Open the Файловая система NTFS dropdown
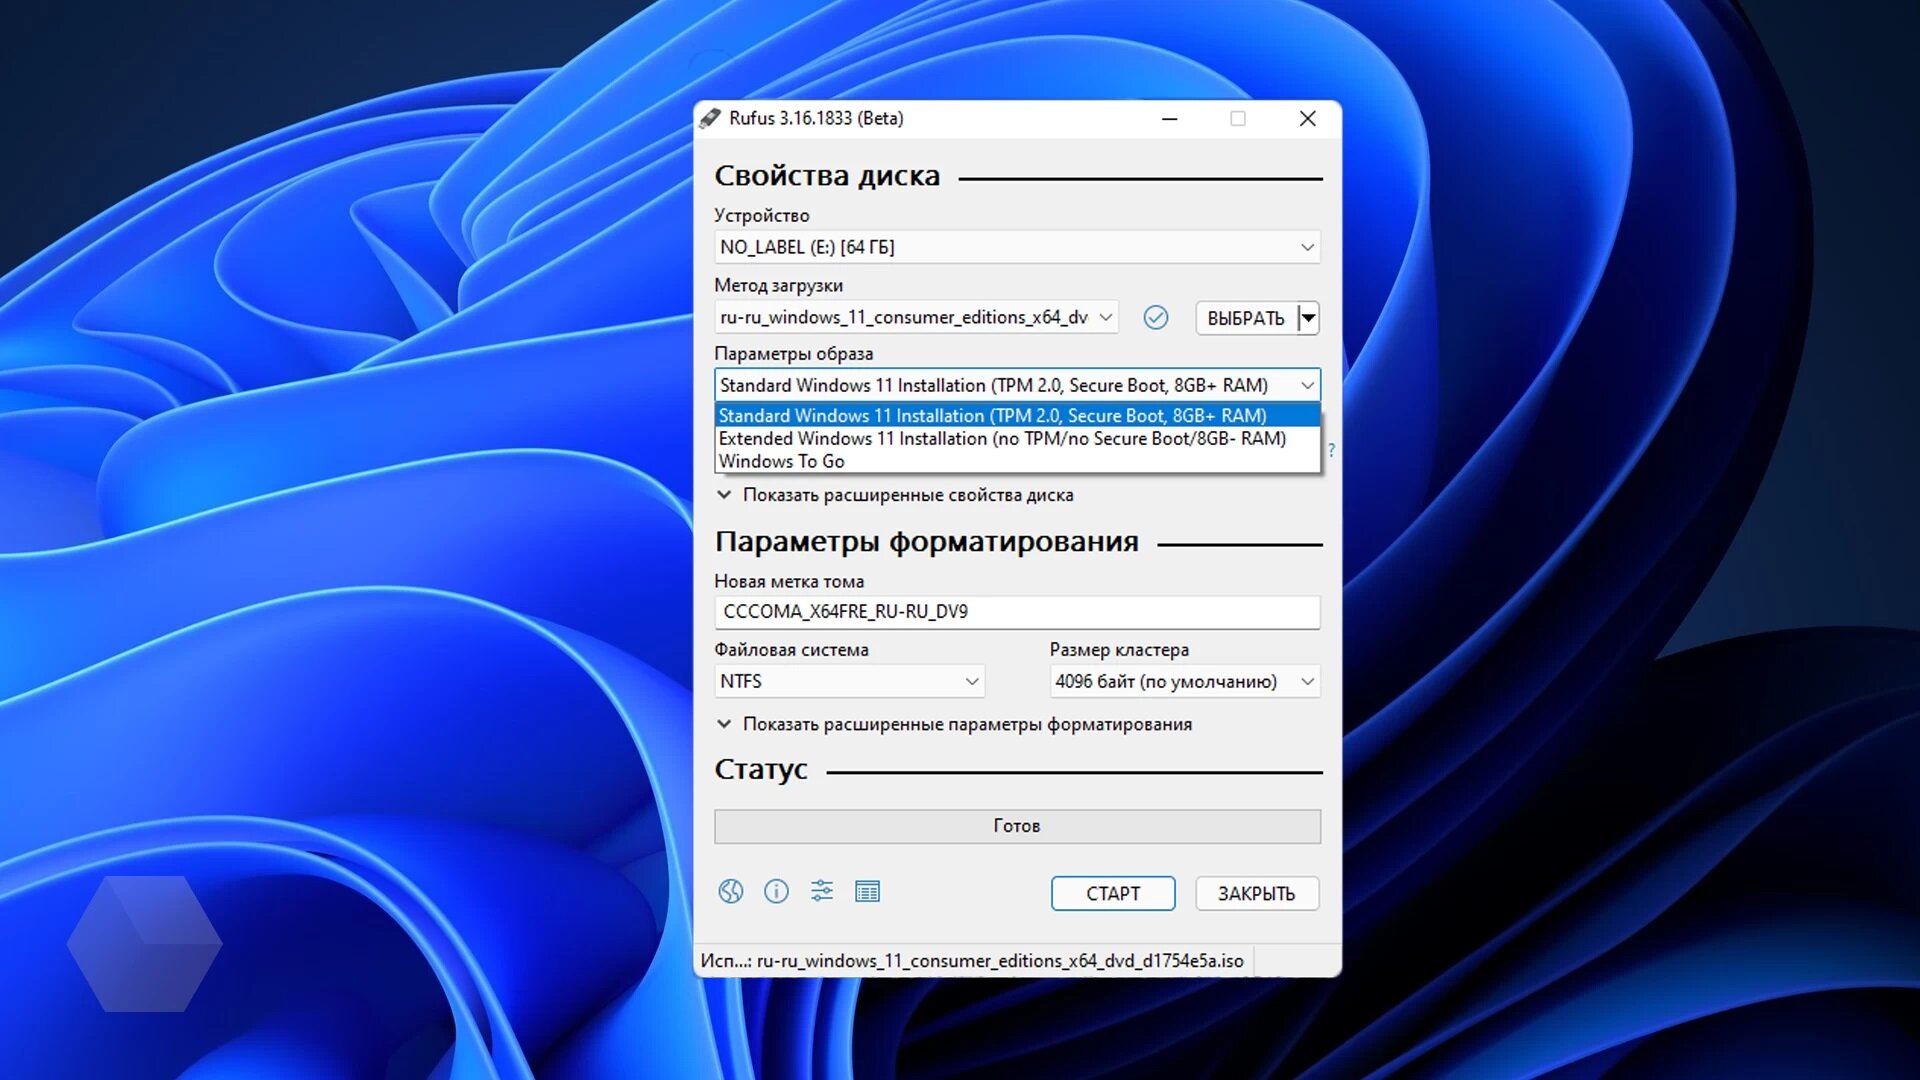This screenshot has width=1920, height=1080. click(x=849, y=681)
